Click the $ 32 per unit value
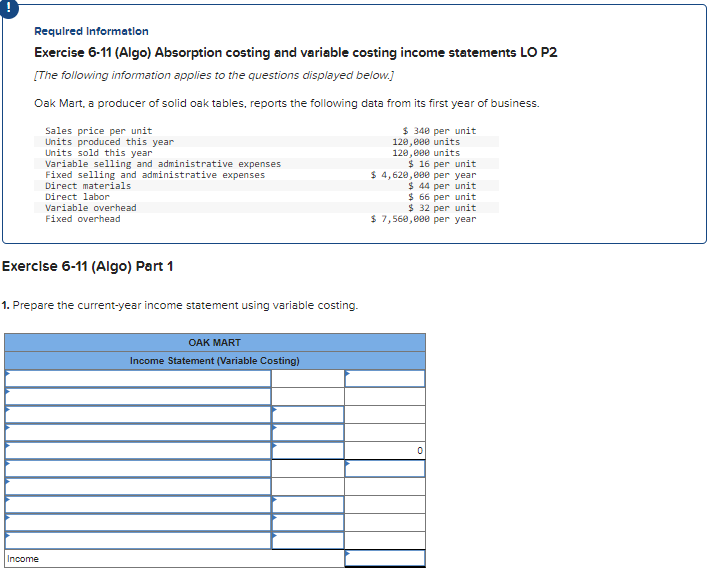Image resolution: width=718 pixels, height=578 pixels. tap(442, 208)
